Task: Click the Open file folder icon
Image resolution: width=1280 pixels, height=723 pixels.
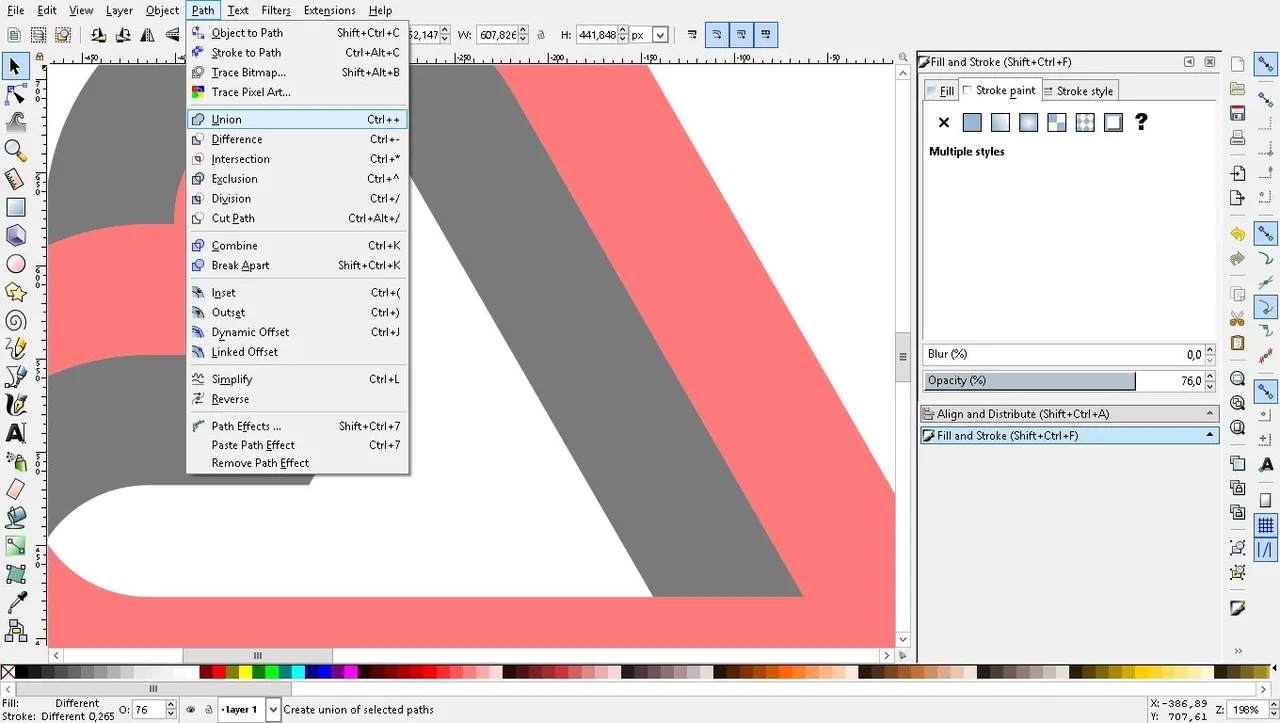Action: (x=1237, y=89)
